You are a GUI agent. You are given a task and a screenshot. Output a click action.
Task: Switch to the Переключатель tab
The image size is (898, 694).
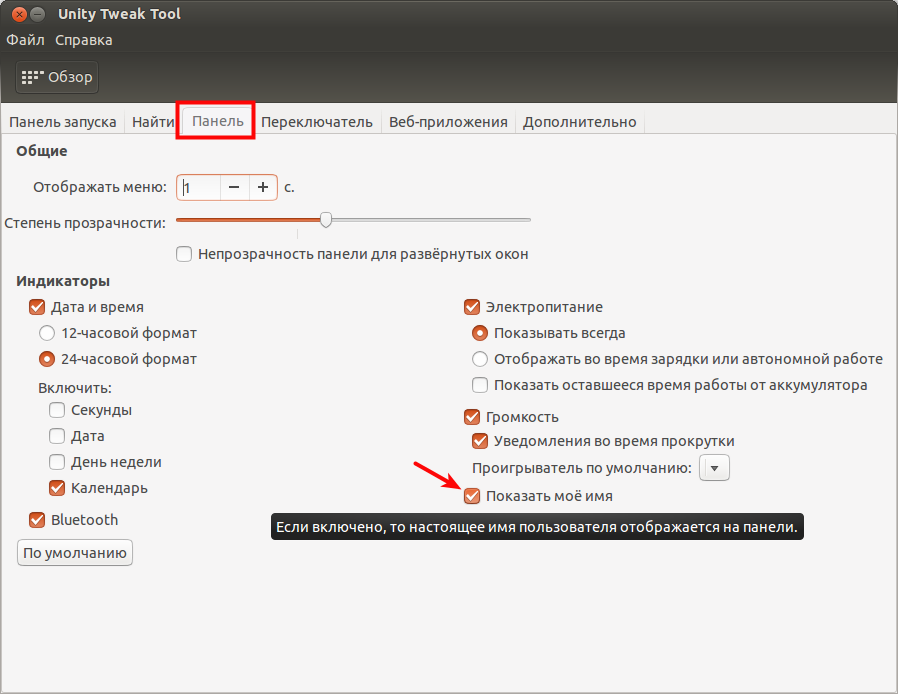(x=317, y=122)
